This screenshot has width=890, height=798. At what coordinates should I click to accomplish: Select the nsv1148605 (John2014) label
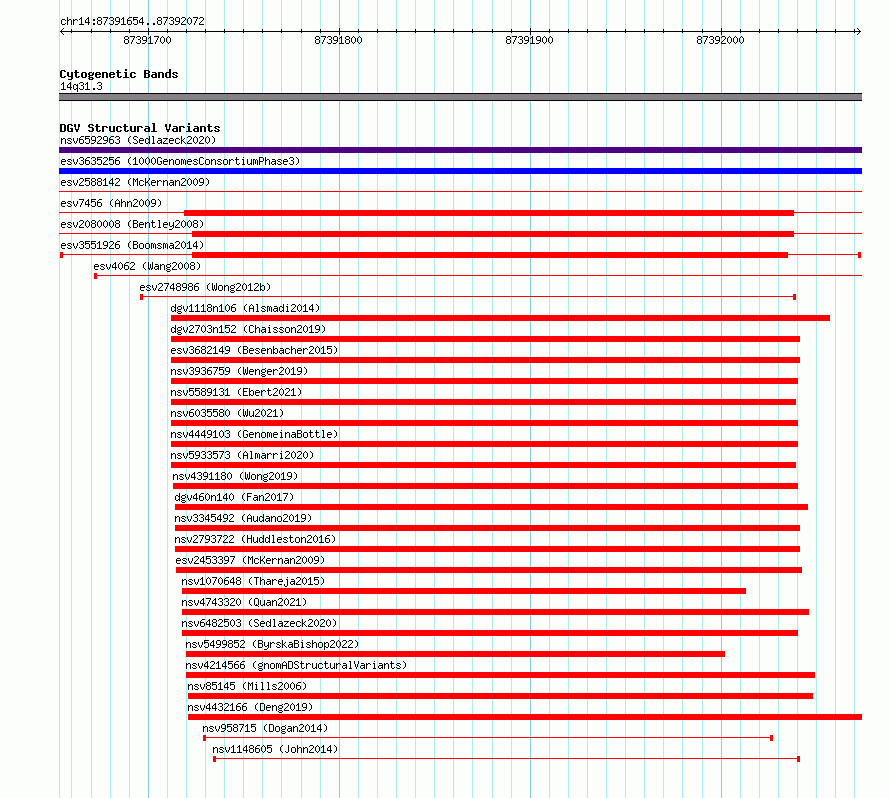(x=275, y=749)
